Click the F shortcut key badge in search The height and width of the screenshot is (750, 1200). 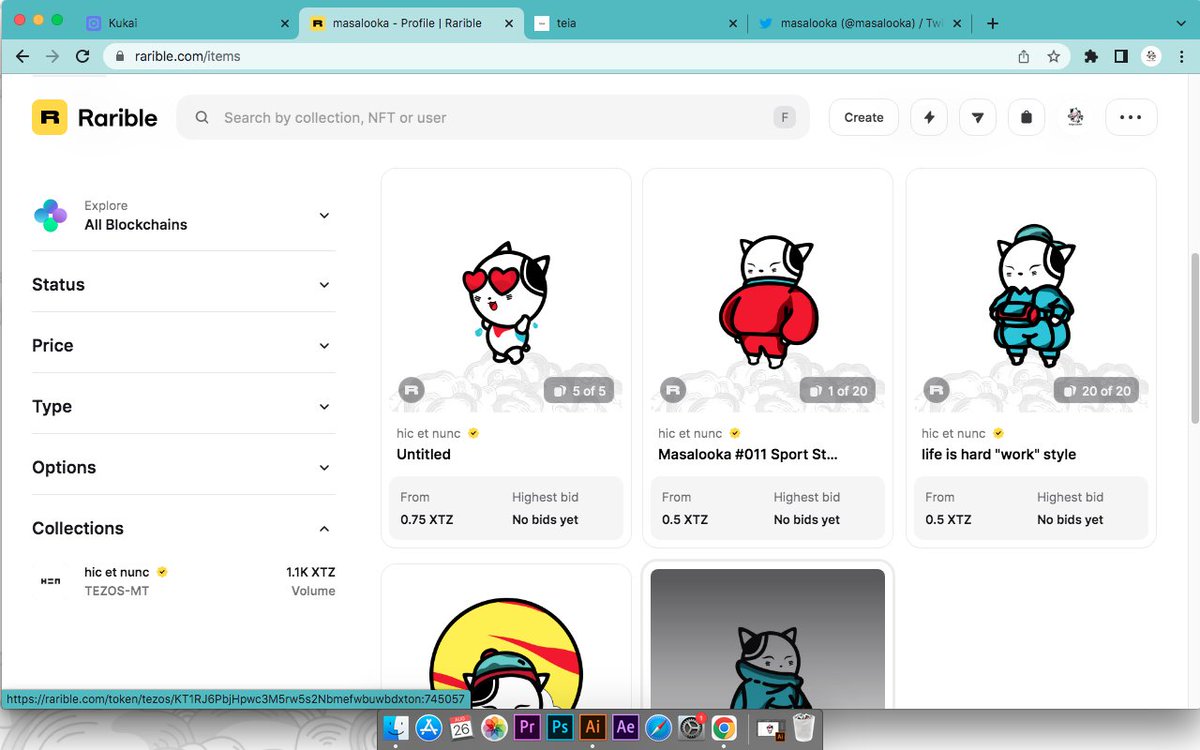[x=784, y=117]
